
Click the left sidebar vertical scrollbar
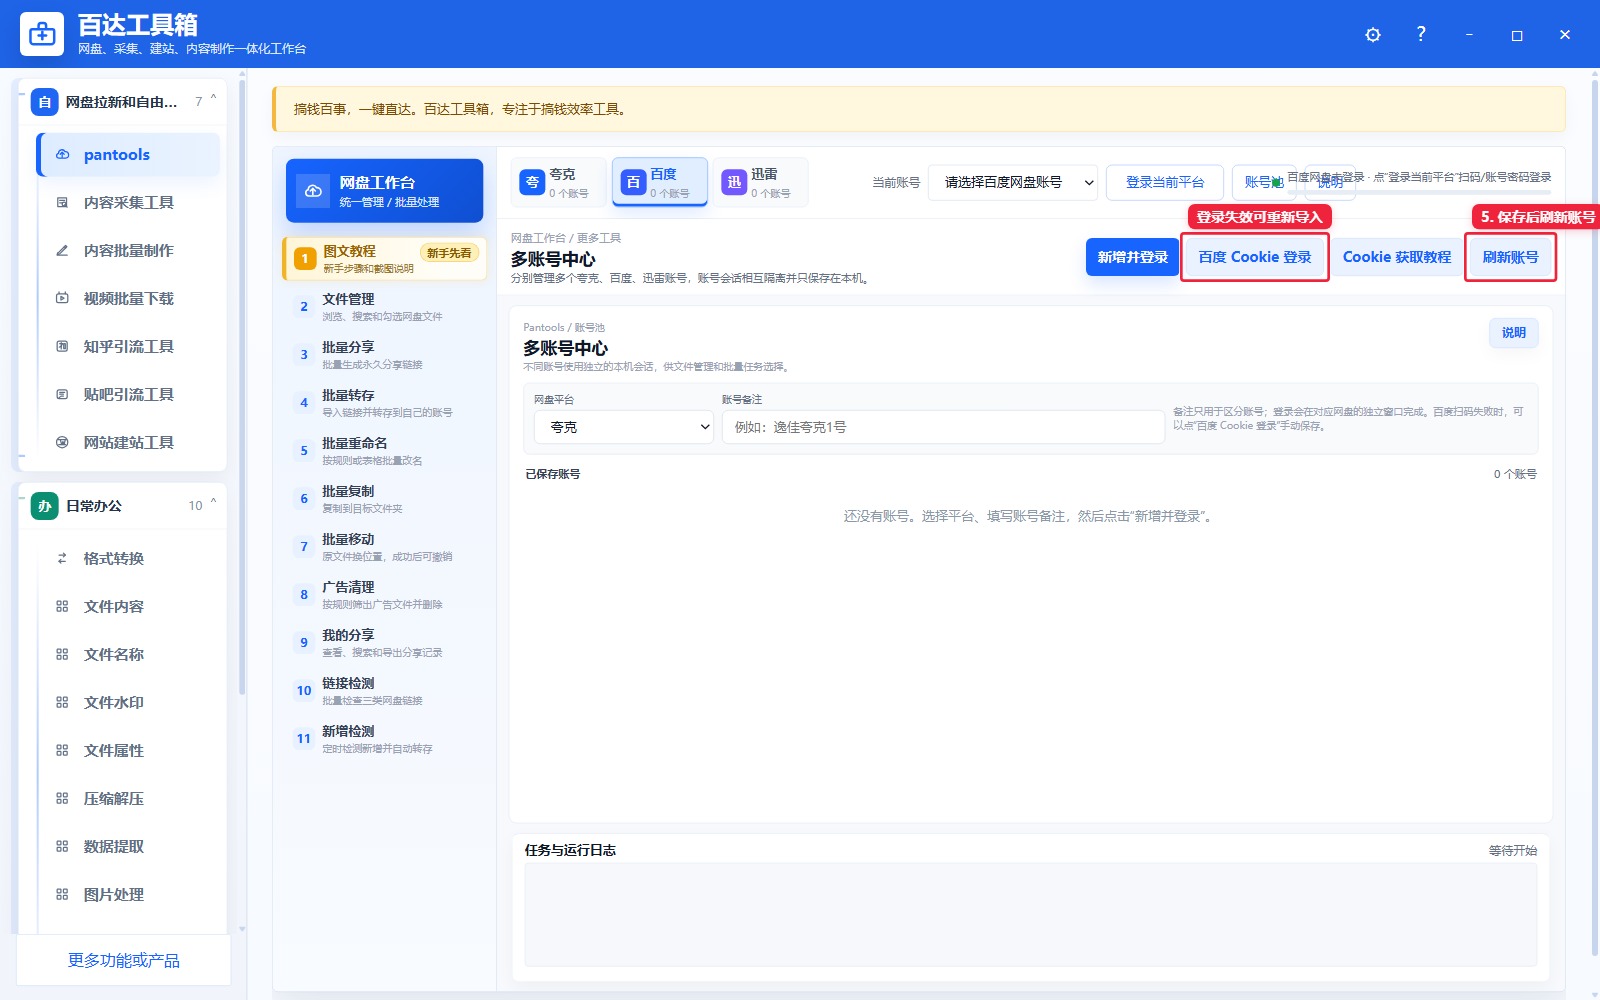tap(242, 385)
